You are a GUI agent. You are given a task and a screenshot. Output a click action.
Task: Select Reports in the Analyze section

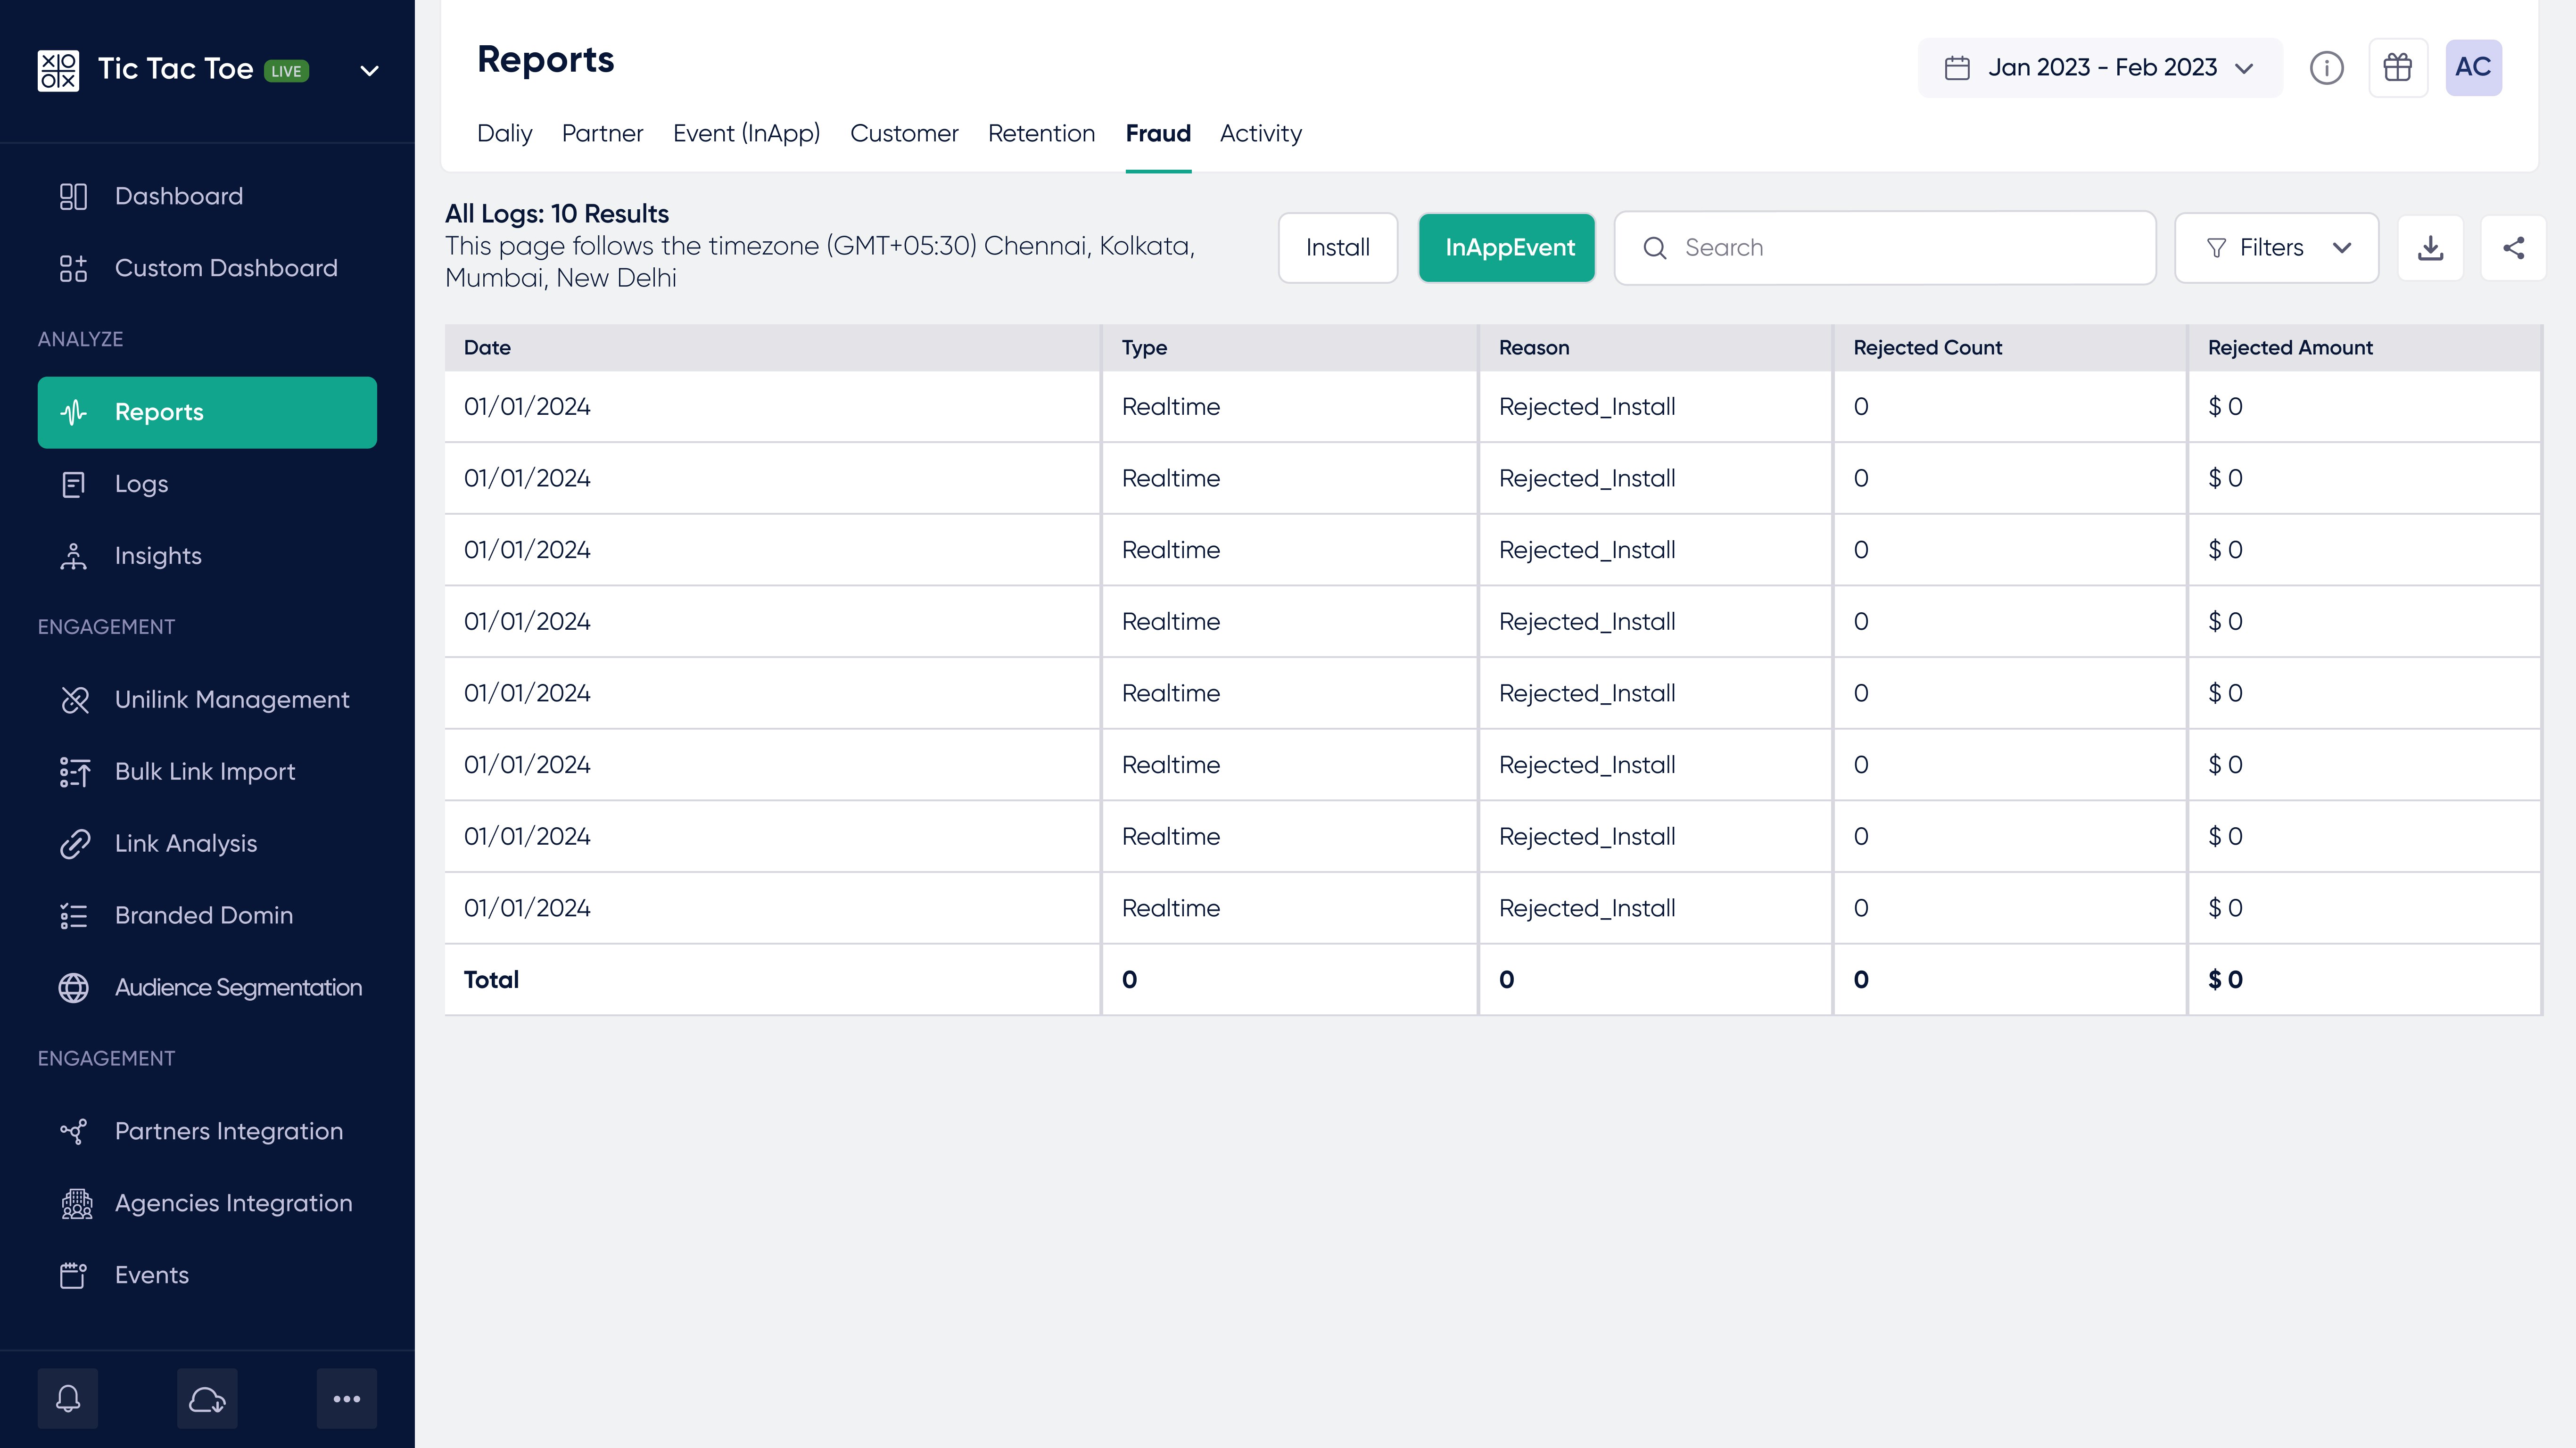(x=207, y=412)
